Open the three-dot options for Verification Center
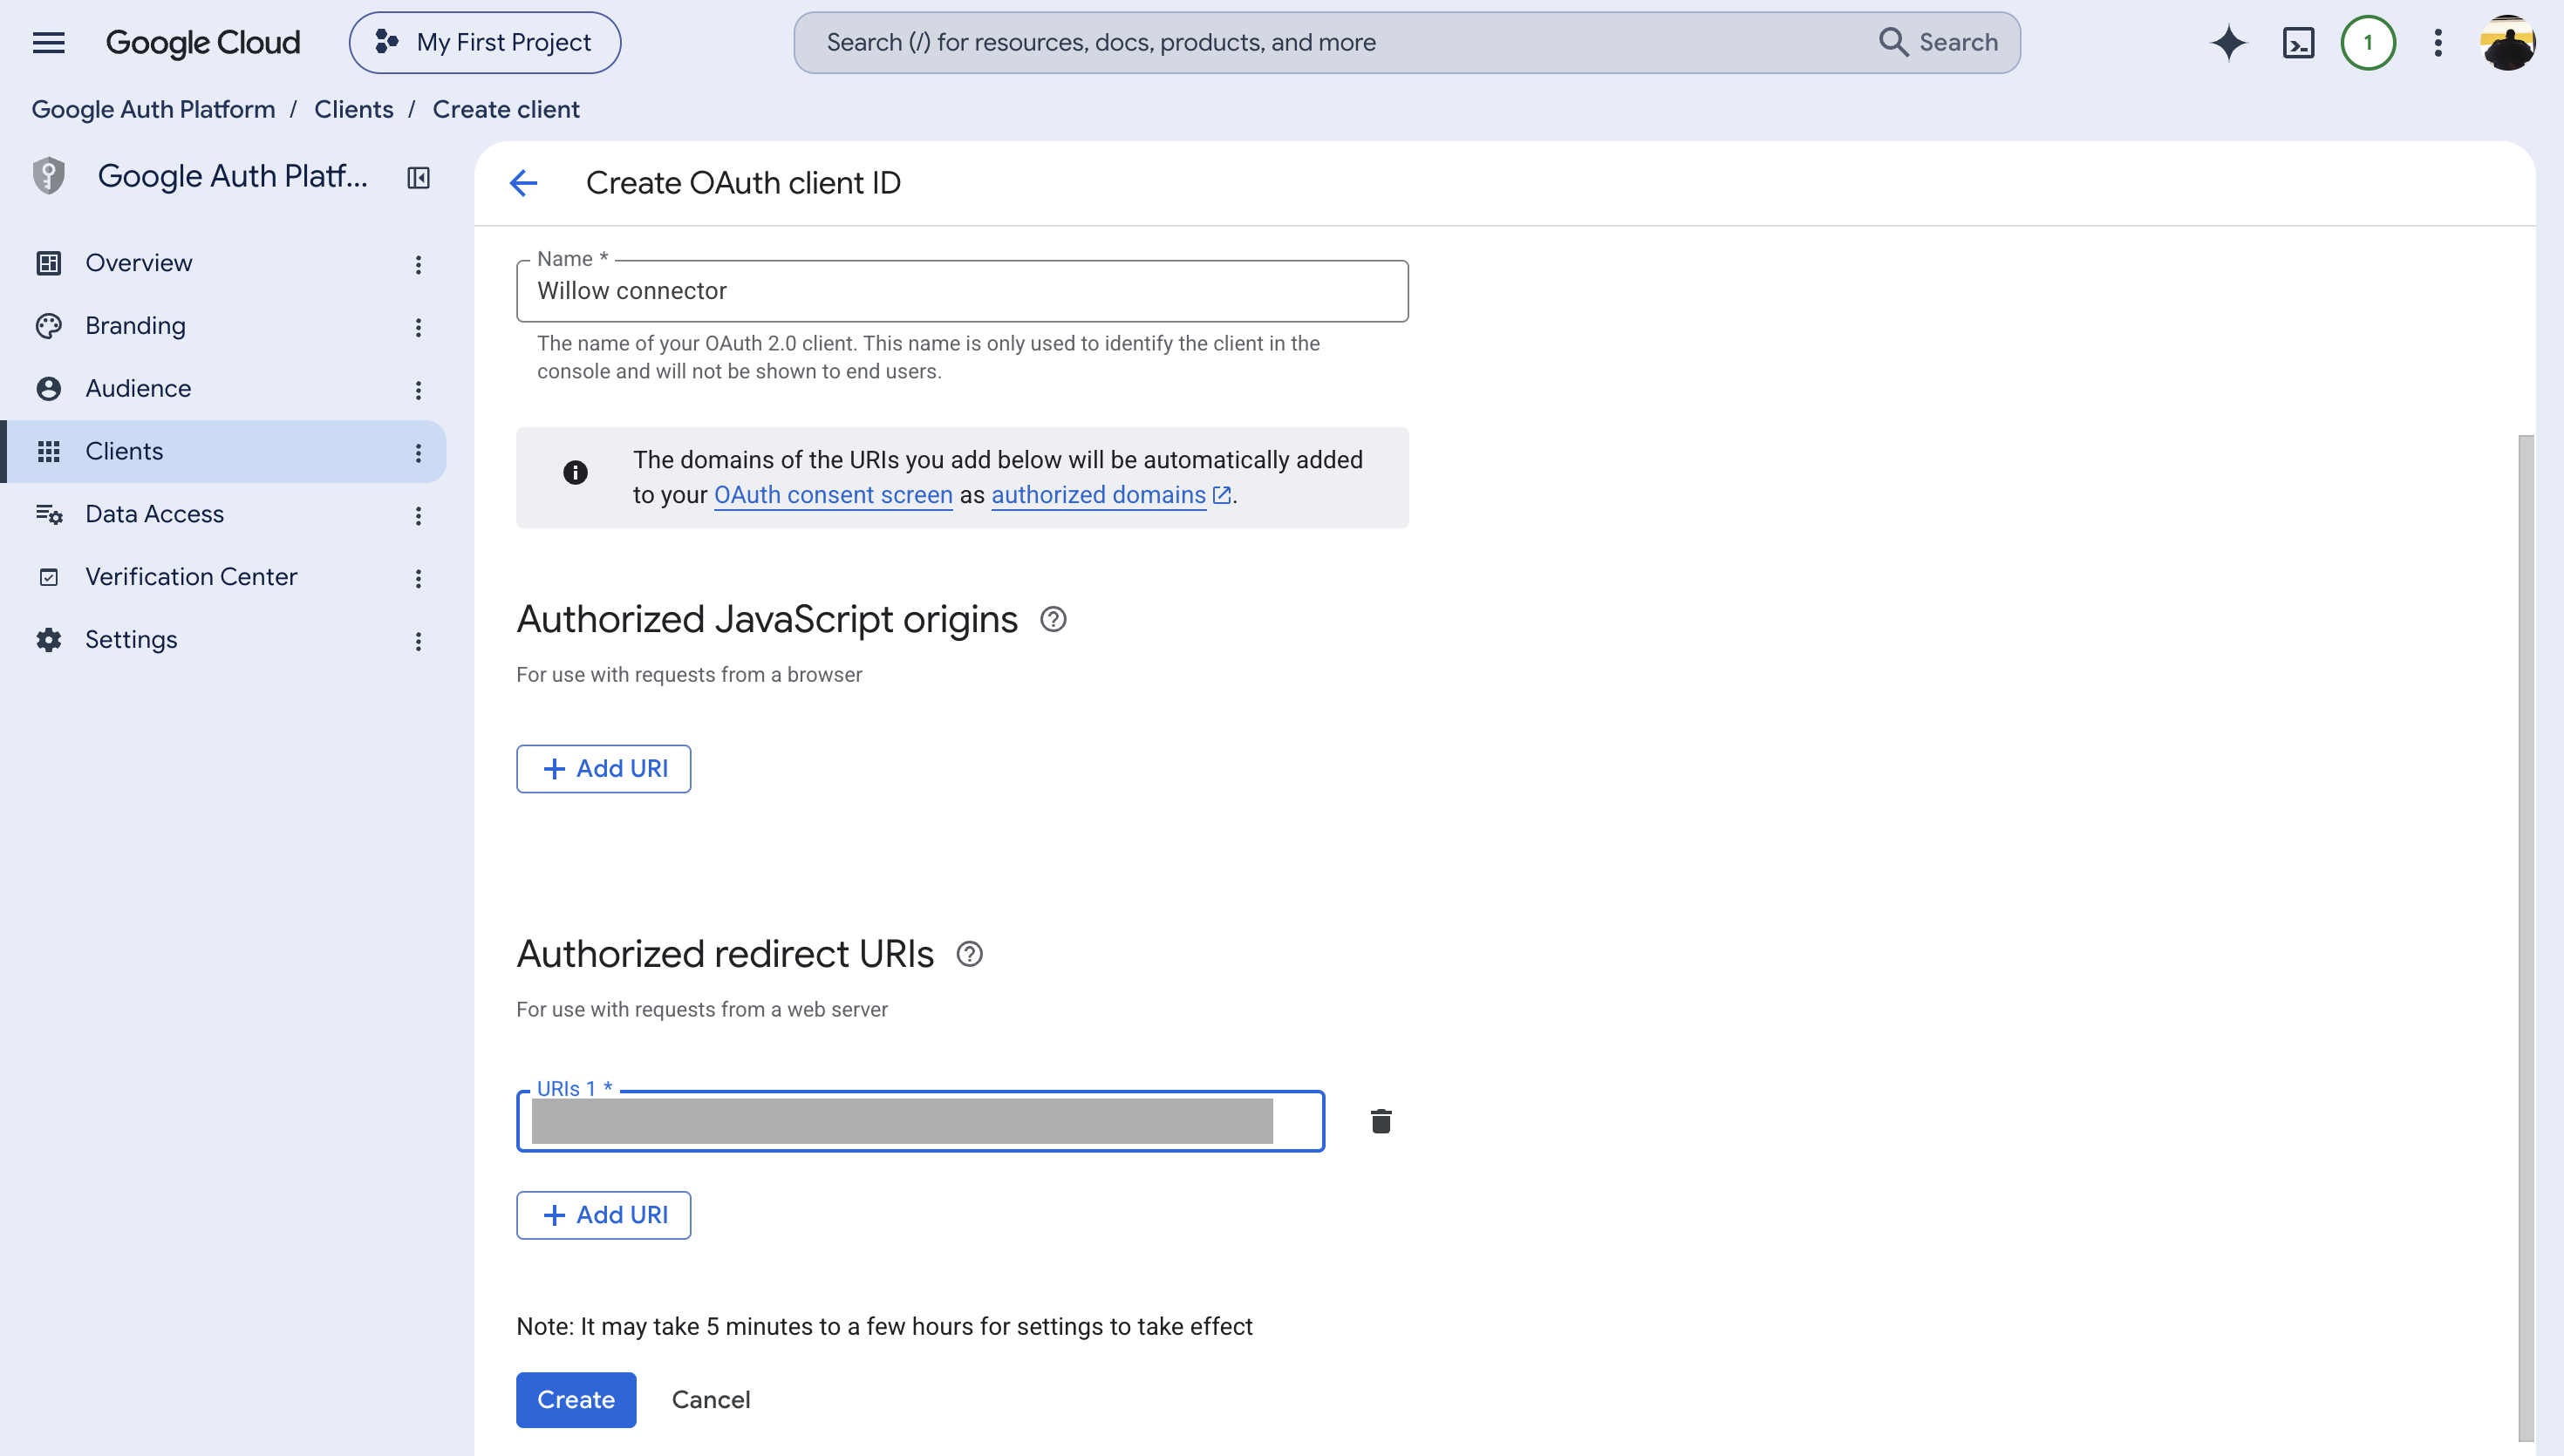This screenshot has width=2564, height=1456. click(x=418, y=580)
